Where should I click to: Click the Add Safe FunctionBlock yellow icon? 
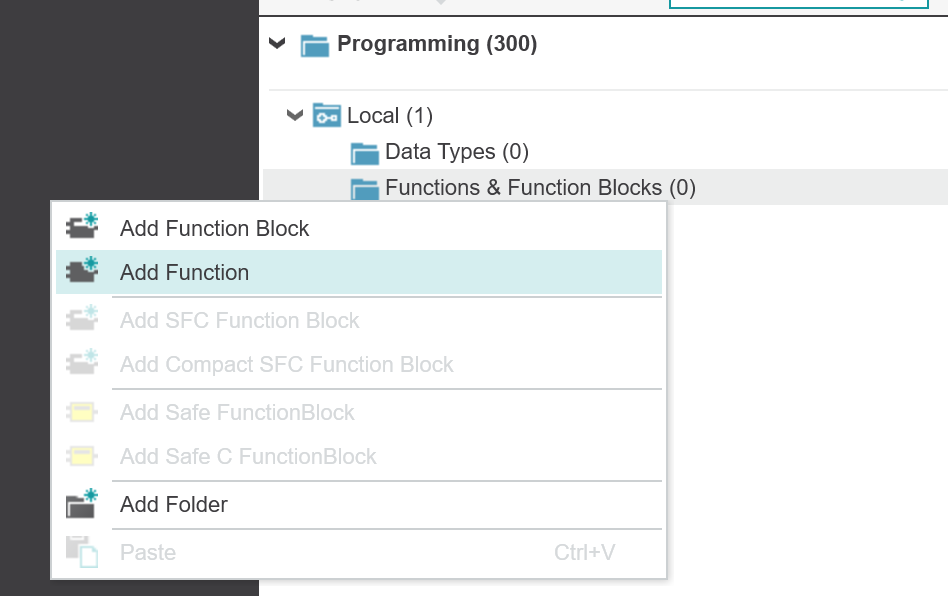(82, 412)
